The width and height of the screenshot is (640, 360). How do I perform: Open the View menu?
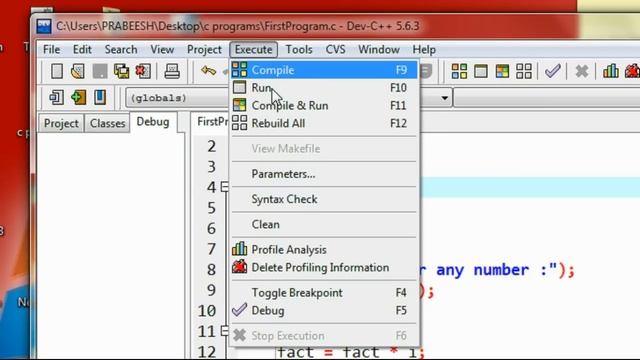tap(162, 49)
